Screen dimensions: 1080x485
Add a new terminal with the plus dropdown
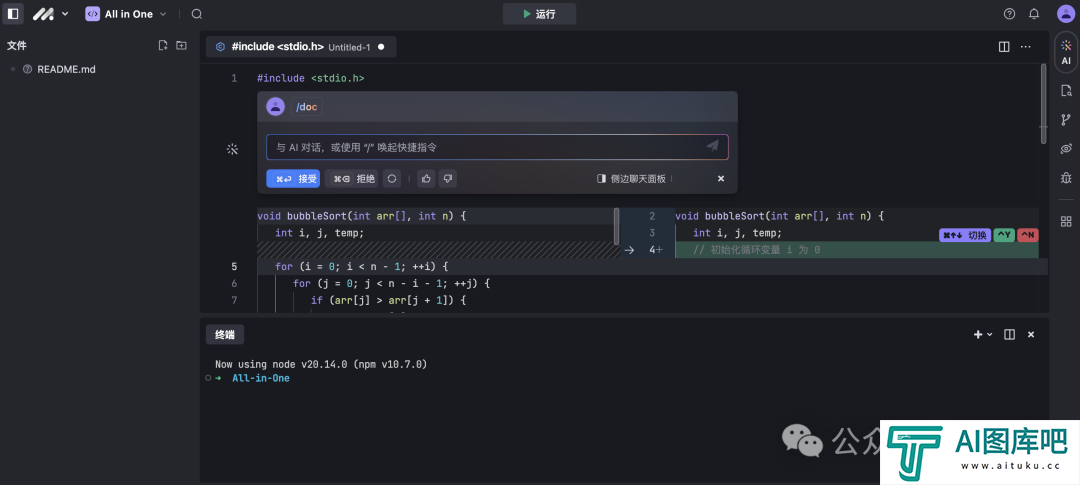[983, 334]
